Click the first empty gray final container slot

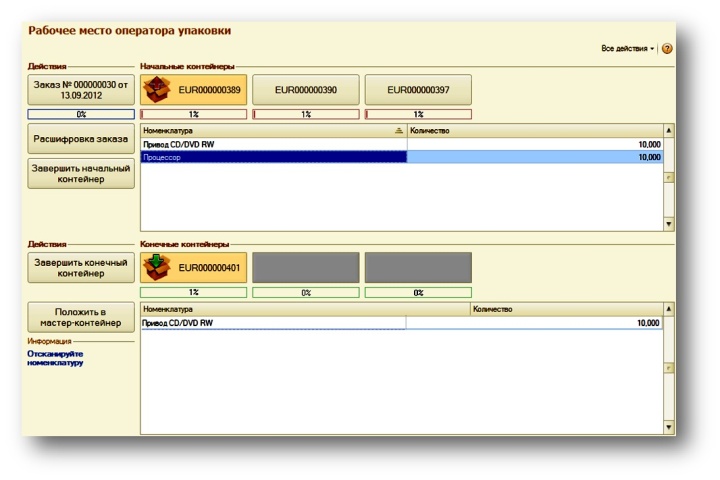click(x=306, y=268)
